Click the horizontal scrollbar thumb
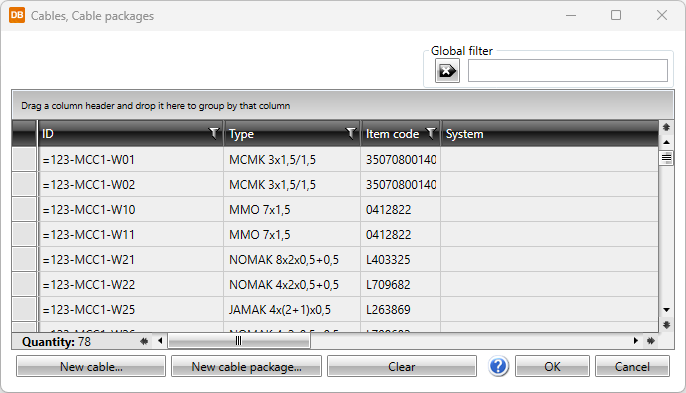This screenshot has width=686, height=393. (x=239, y=341)
